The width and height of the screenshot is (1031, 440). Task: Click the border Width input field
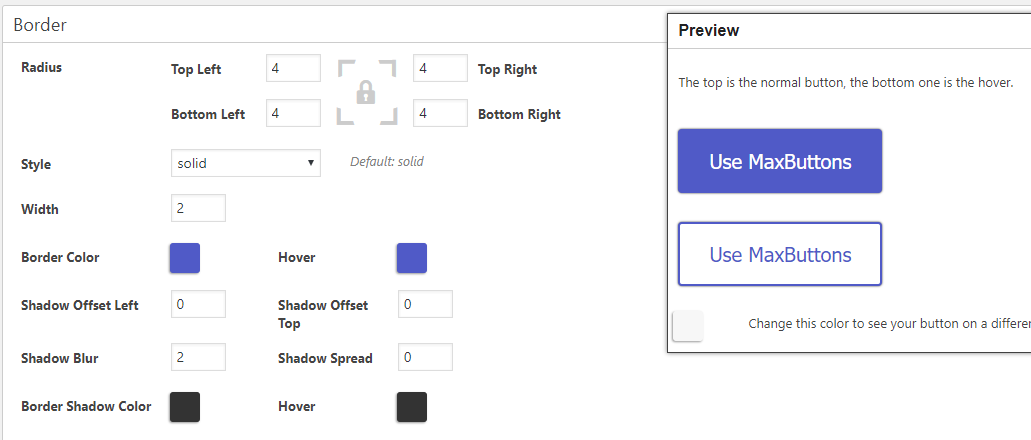coord(198,208)
